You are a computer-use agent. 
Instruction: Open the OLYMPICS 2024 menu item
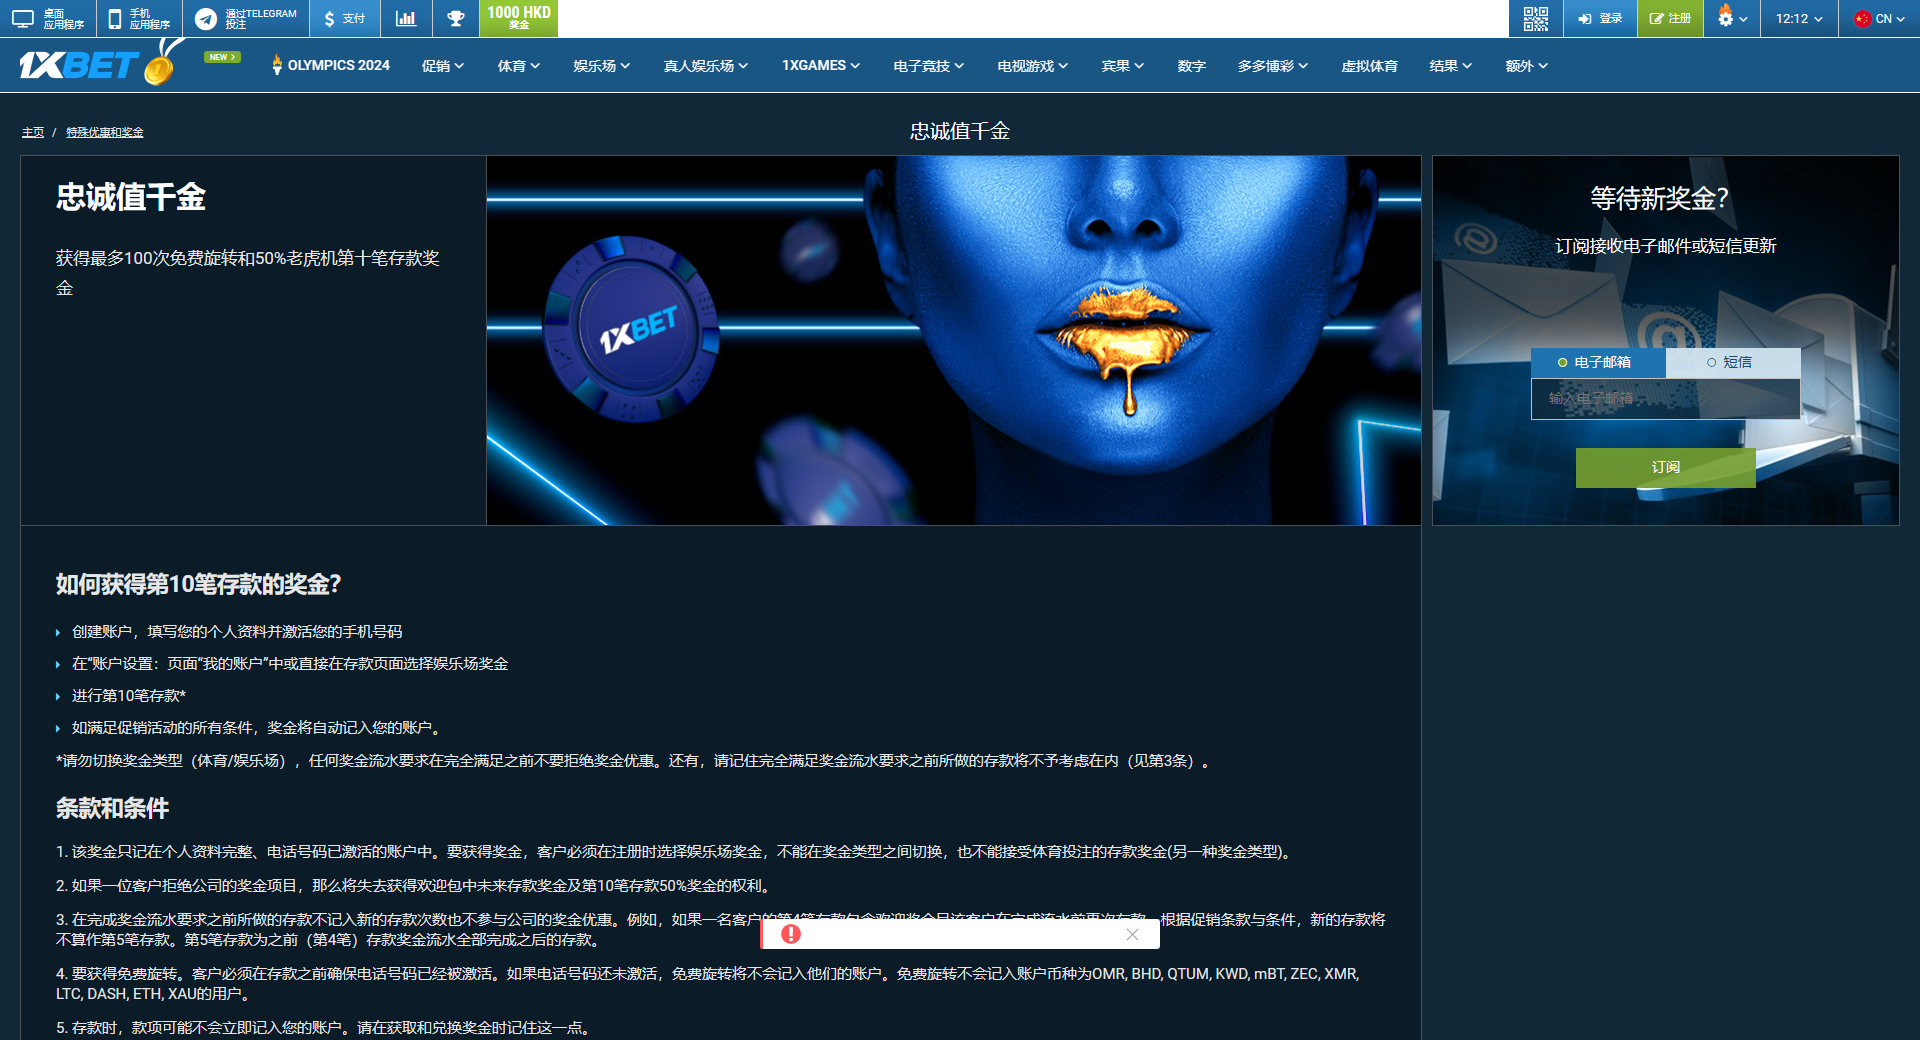[x=330, y=66]
